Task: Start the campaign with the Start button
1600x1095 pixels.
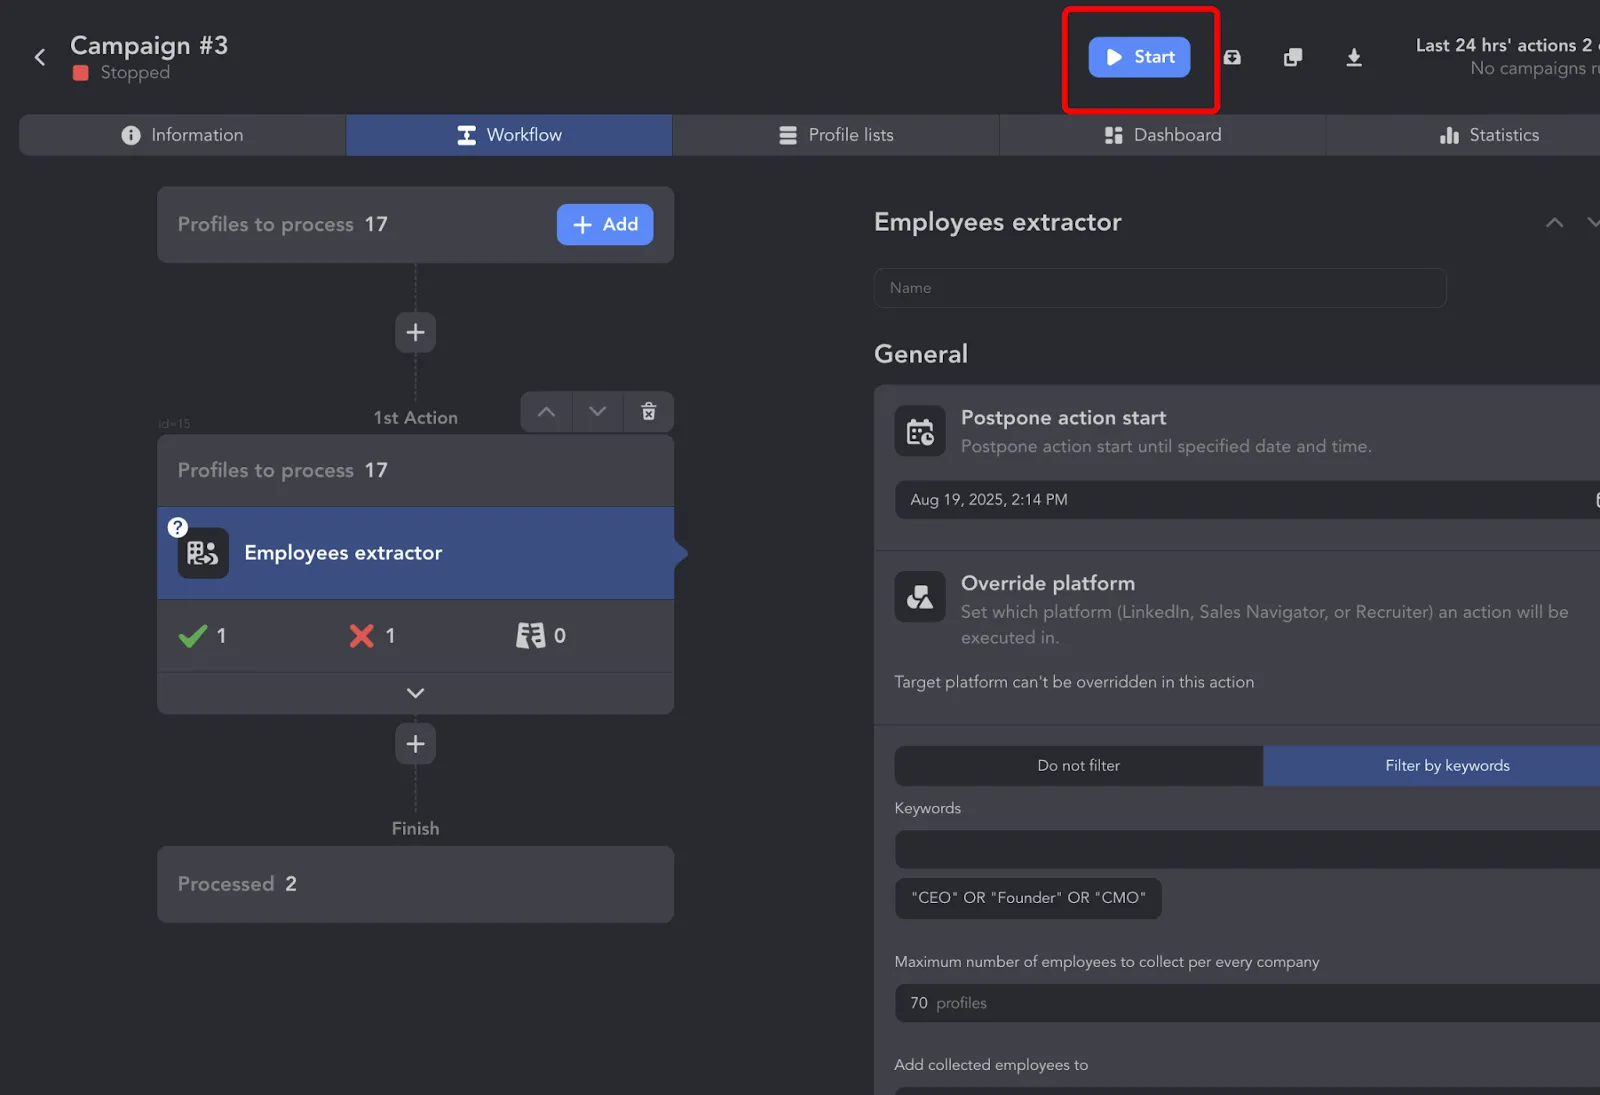Action: coord(1139,57)
